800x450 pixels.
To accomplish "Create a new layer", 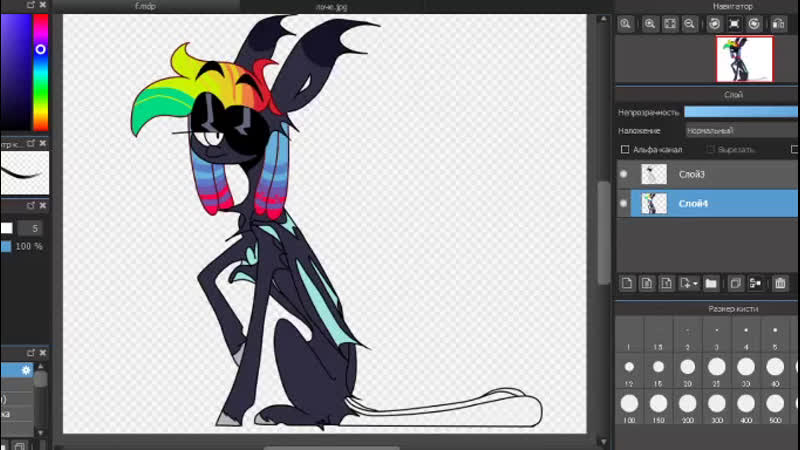I will click(628, 283).
